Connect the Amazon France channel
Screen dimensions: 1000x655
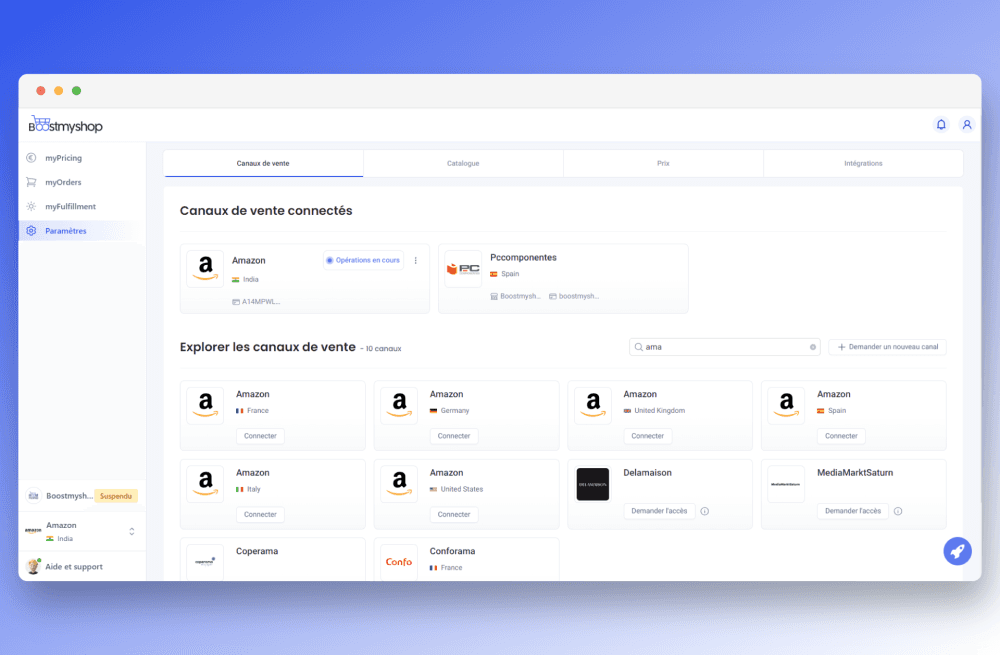tap(260, 436)
